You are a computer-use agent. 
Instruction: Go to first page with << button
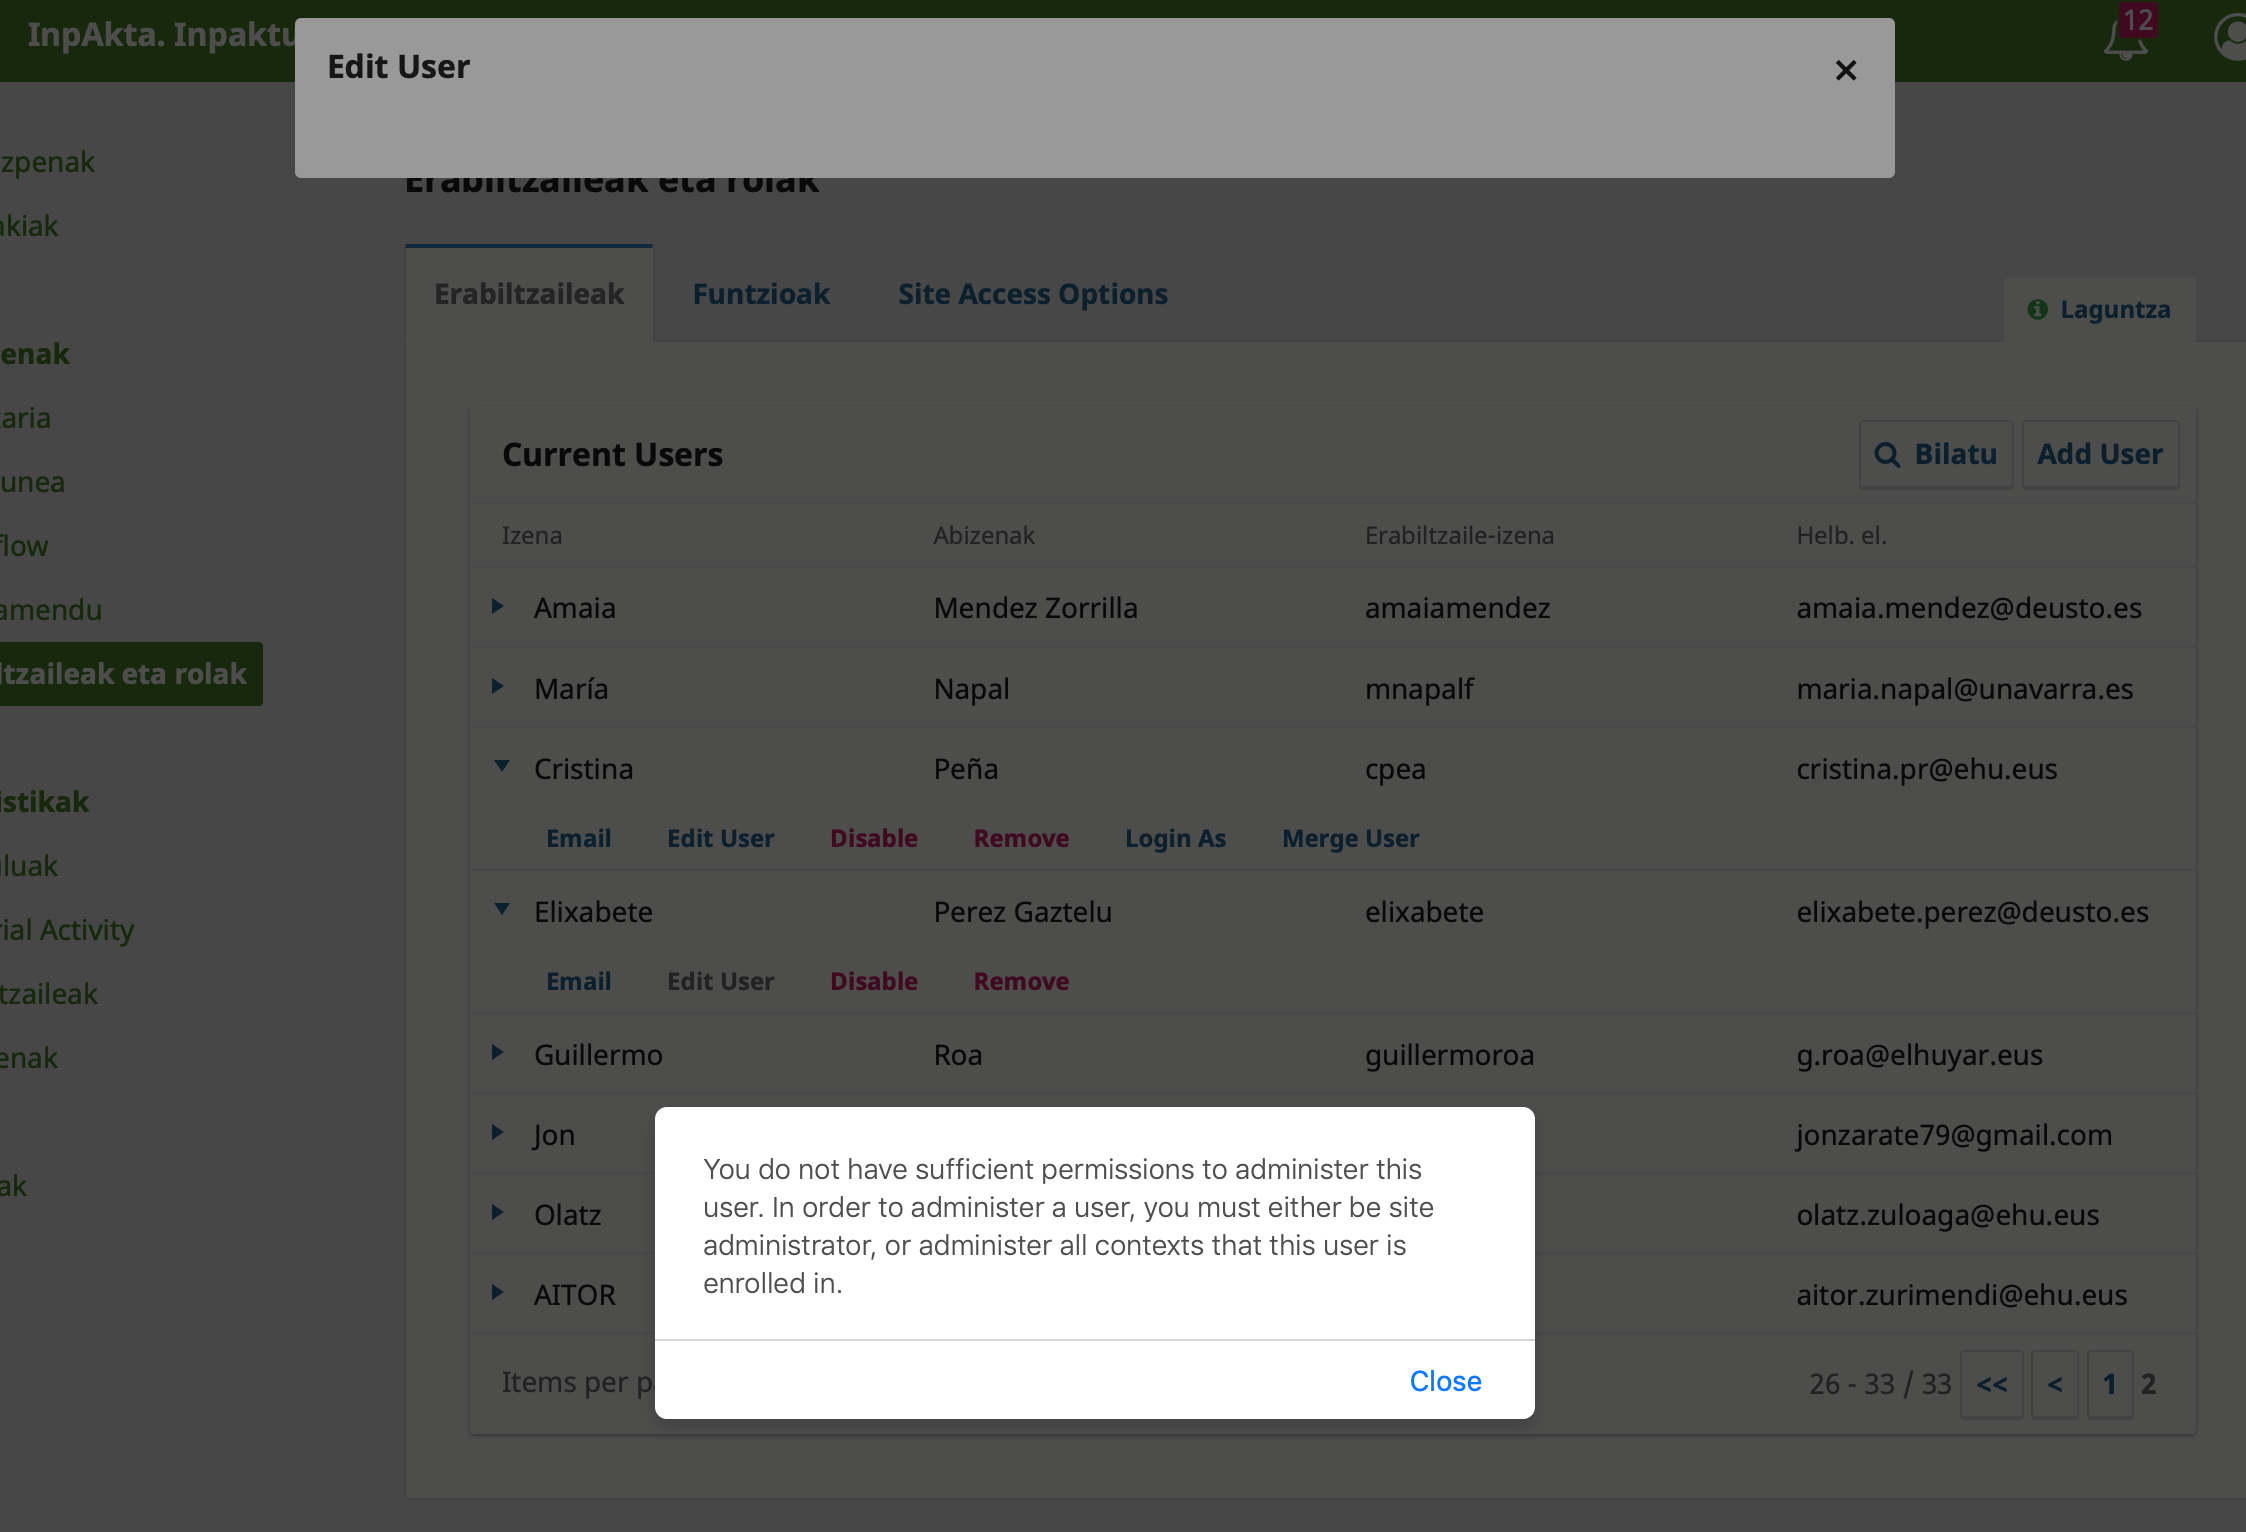point(1991,1385)
